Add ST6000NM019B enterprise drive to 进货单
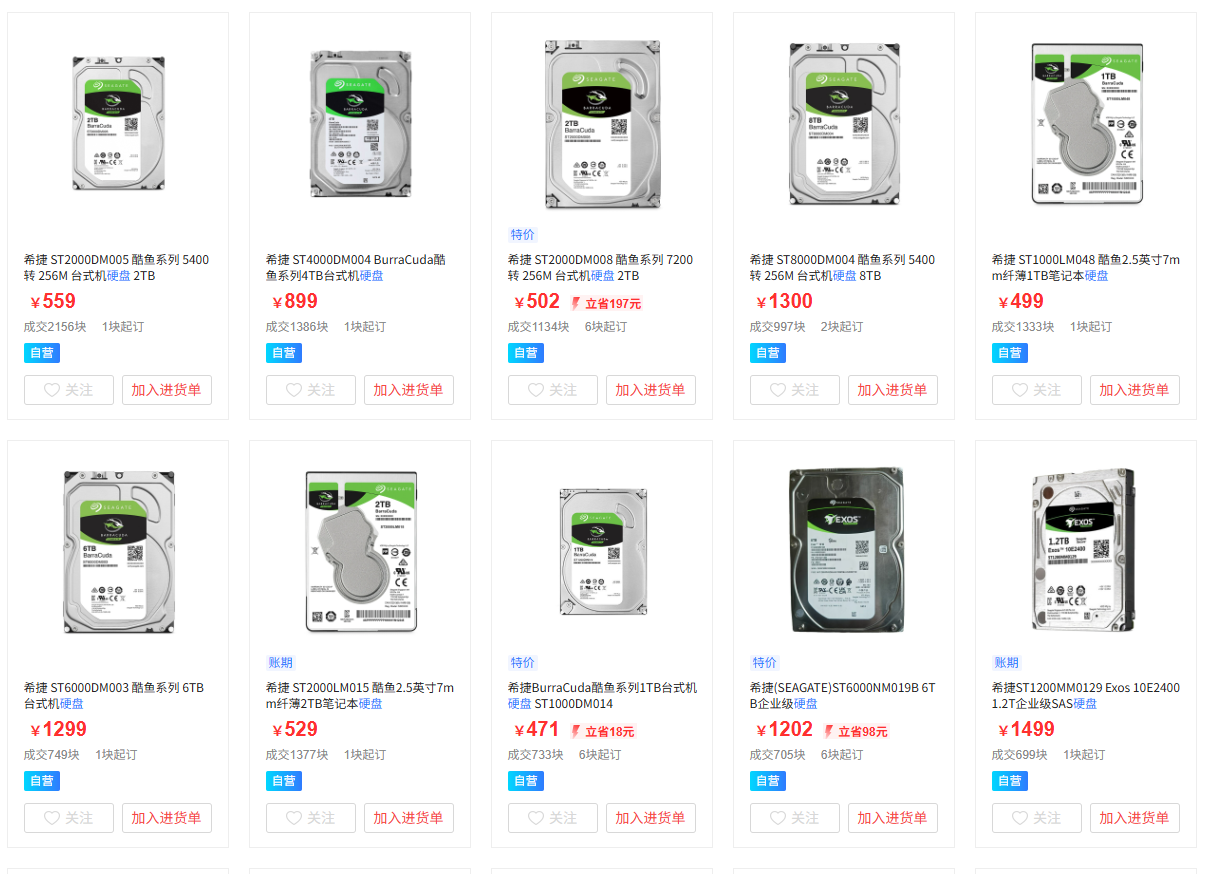1215x874 pixels. click(892, 818)
